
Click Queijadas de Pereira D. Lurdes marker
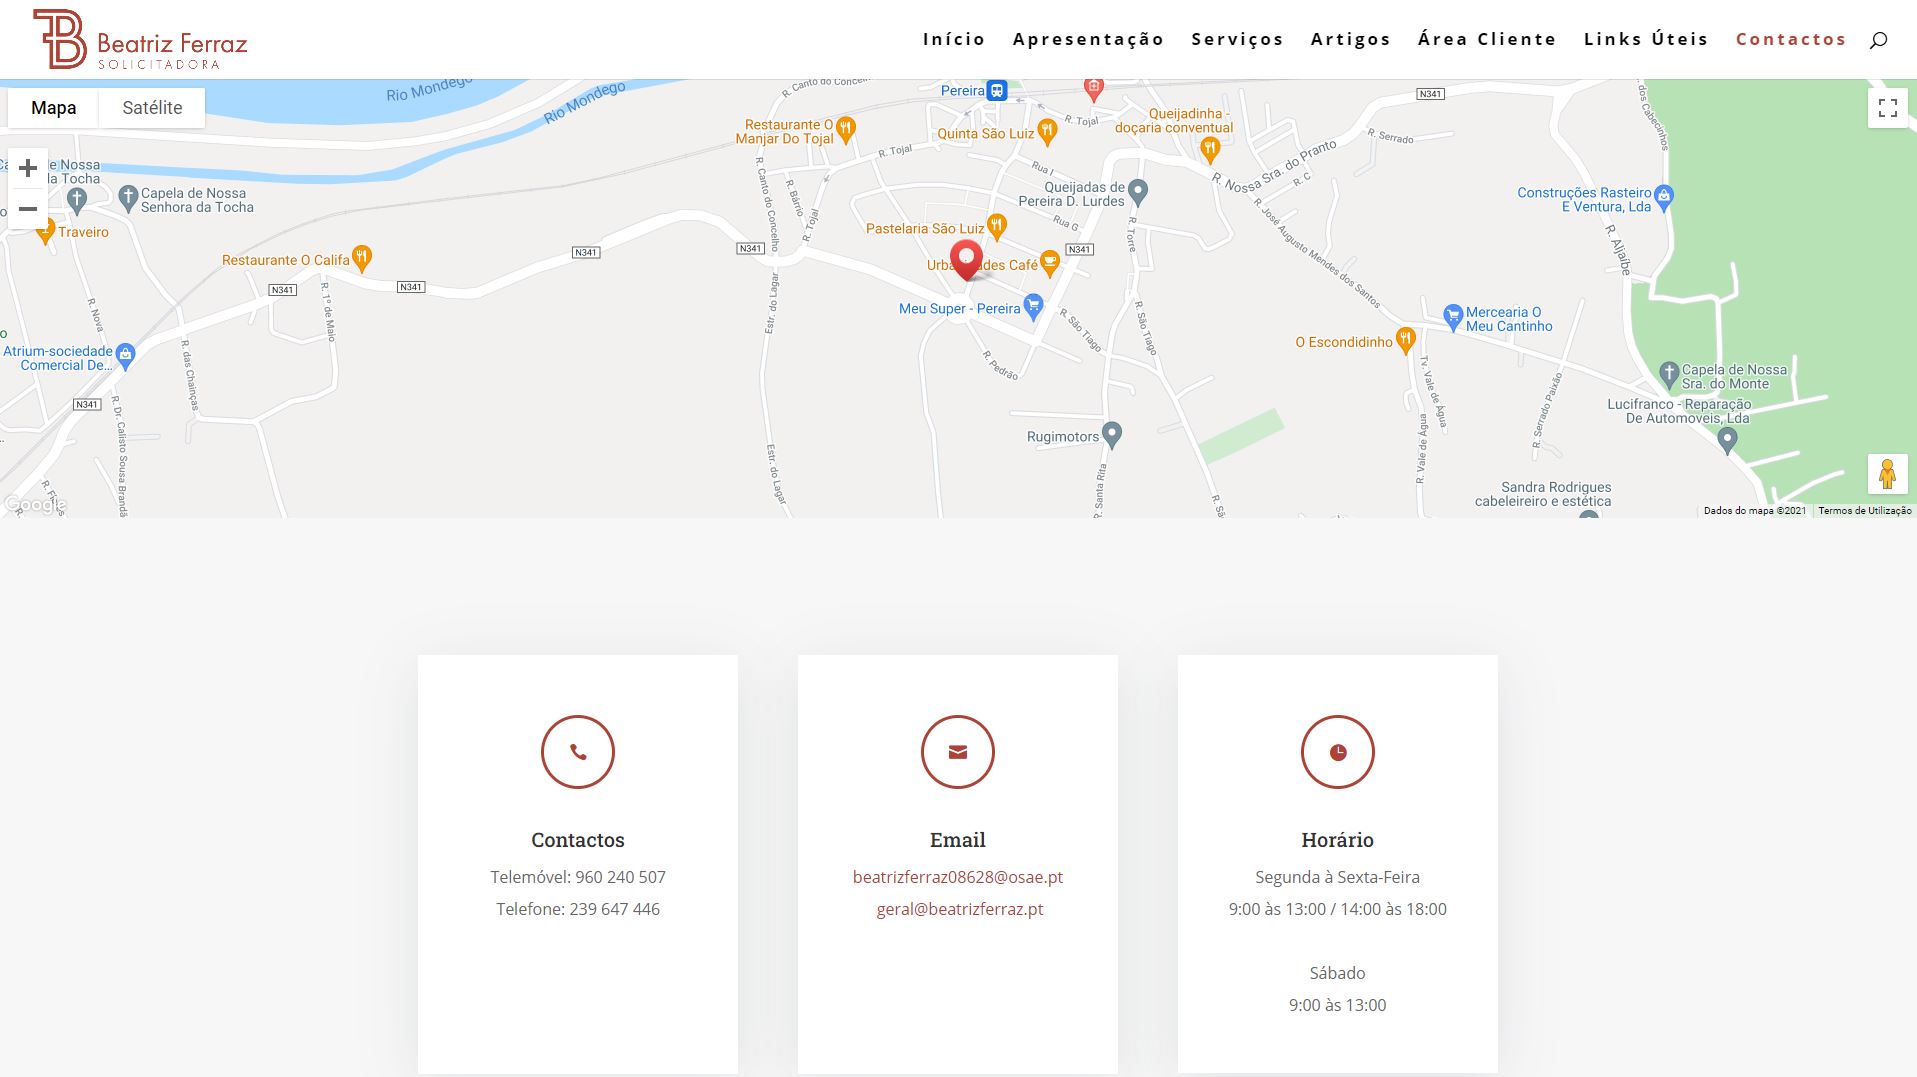click(x=1137, y=191)
